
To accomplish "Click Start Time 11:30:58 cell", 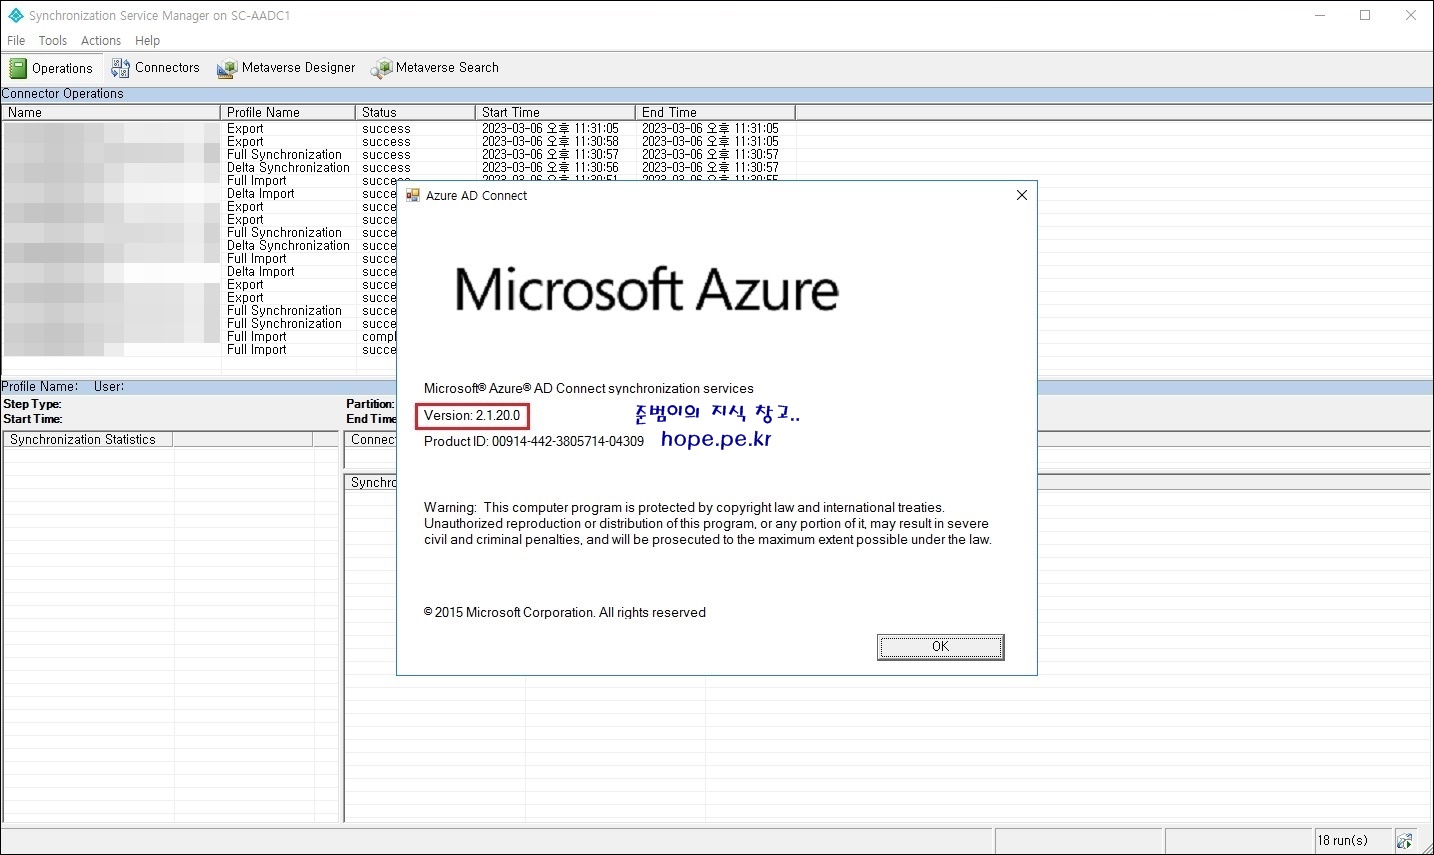I will pyautogui.click(x=550, y=142).
